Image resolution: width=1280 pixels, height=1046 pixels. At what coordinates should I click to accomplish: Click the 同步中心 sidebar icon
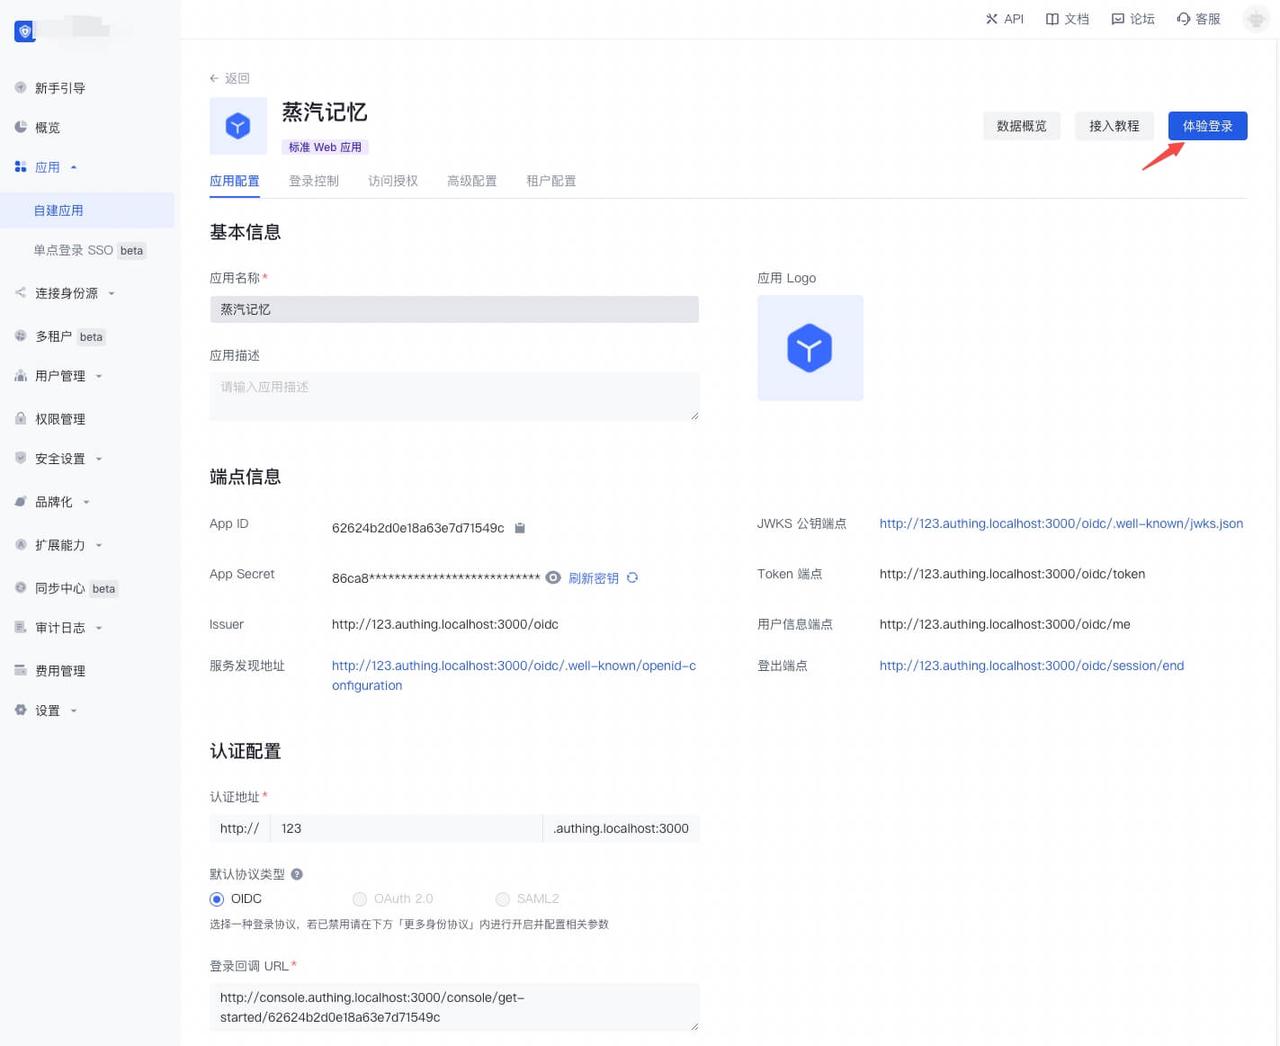20,587
